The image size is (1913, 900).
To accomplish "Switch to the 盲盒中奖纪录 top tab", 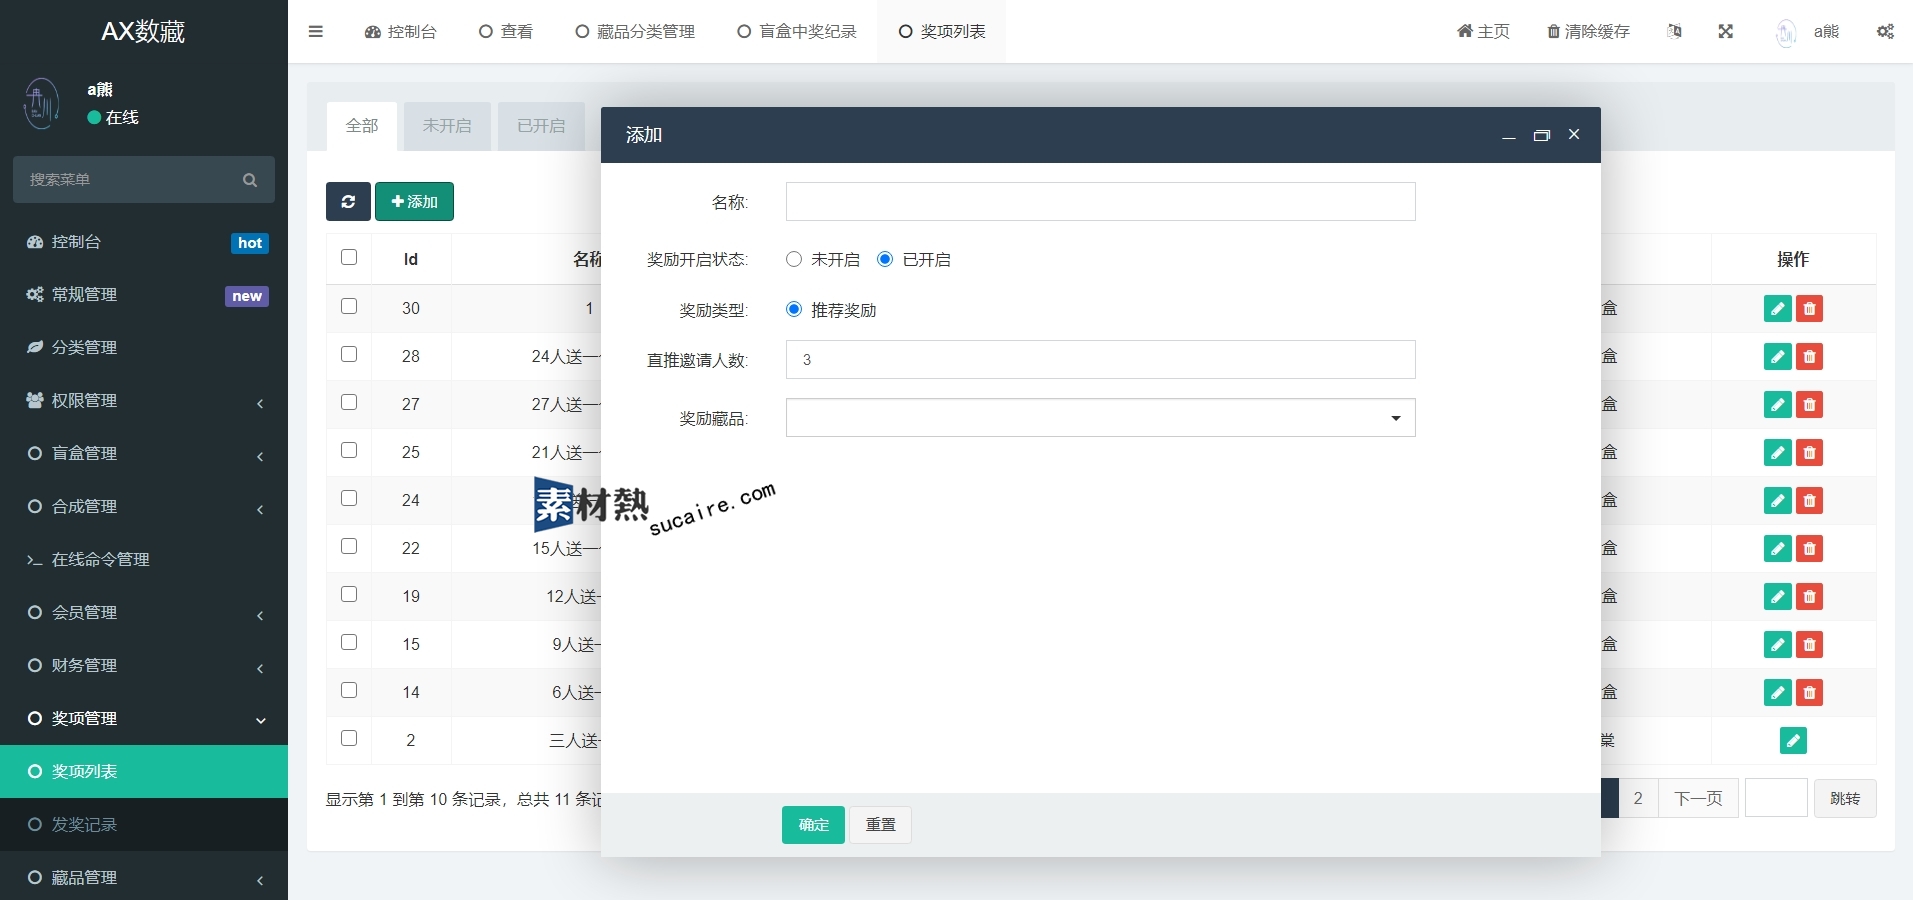I will point(797,31).
